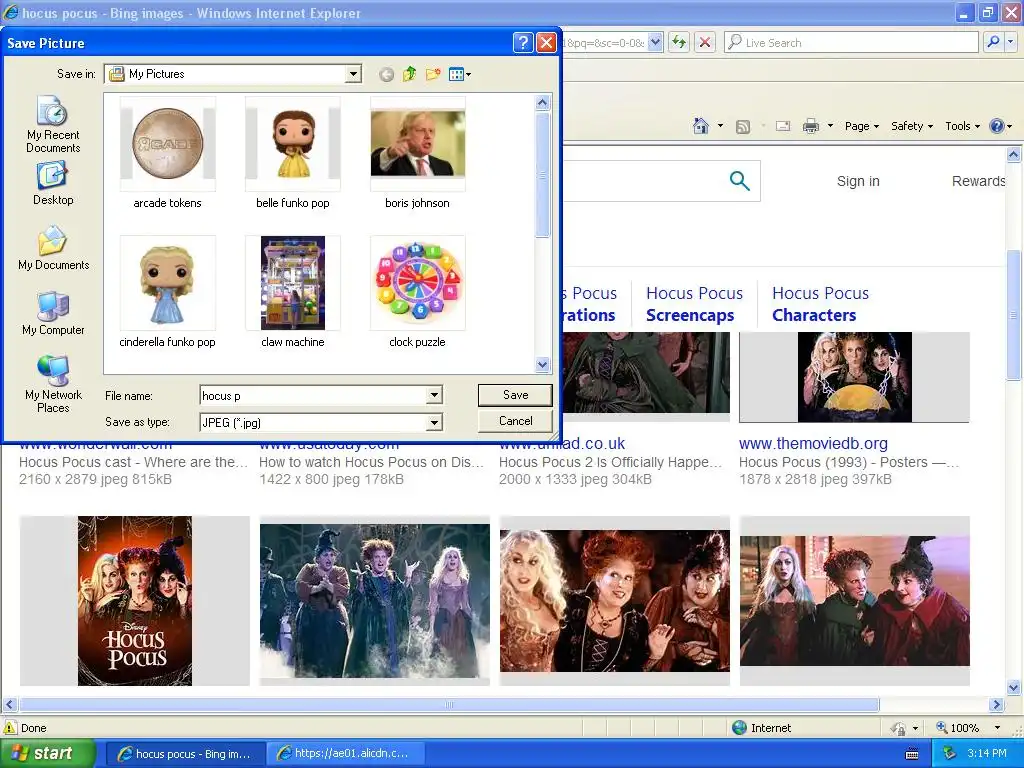The image size is (1024, 768).
Task: Click the Internet zone globe in status bar
Action: [x=739, y=728]
